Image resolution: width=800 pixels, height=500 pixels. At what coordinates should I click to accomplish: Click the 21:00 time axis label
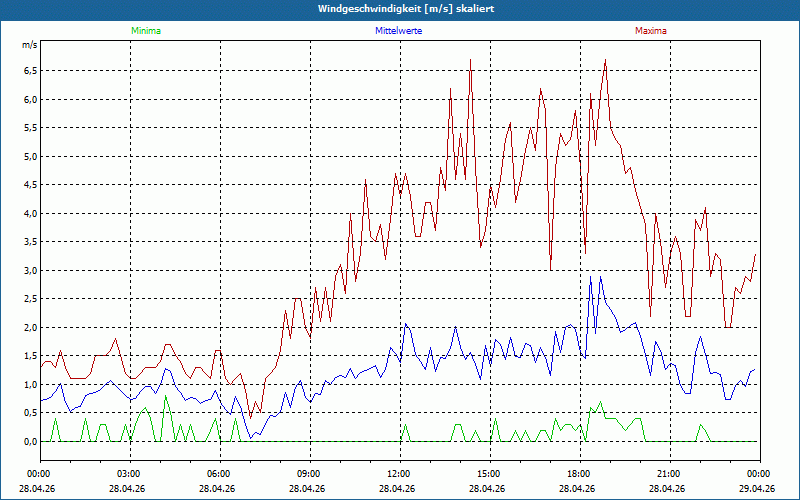670,474
